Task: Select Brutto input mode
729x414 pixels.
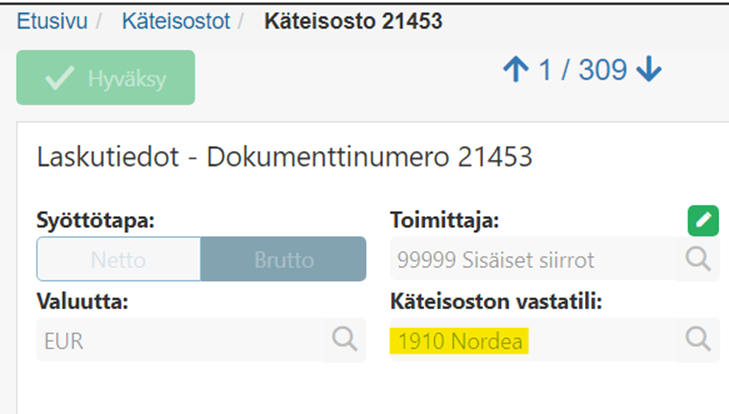Action: tap(284, 259)
